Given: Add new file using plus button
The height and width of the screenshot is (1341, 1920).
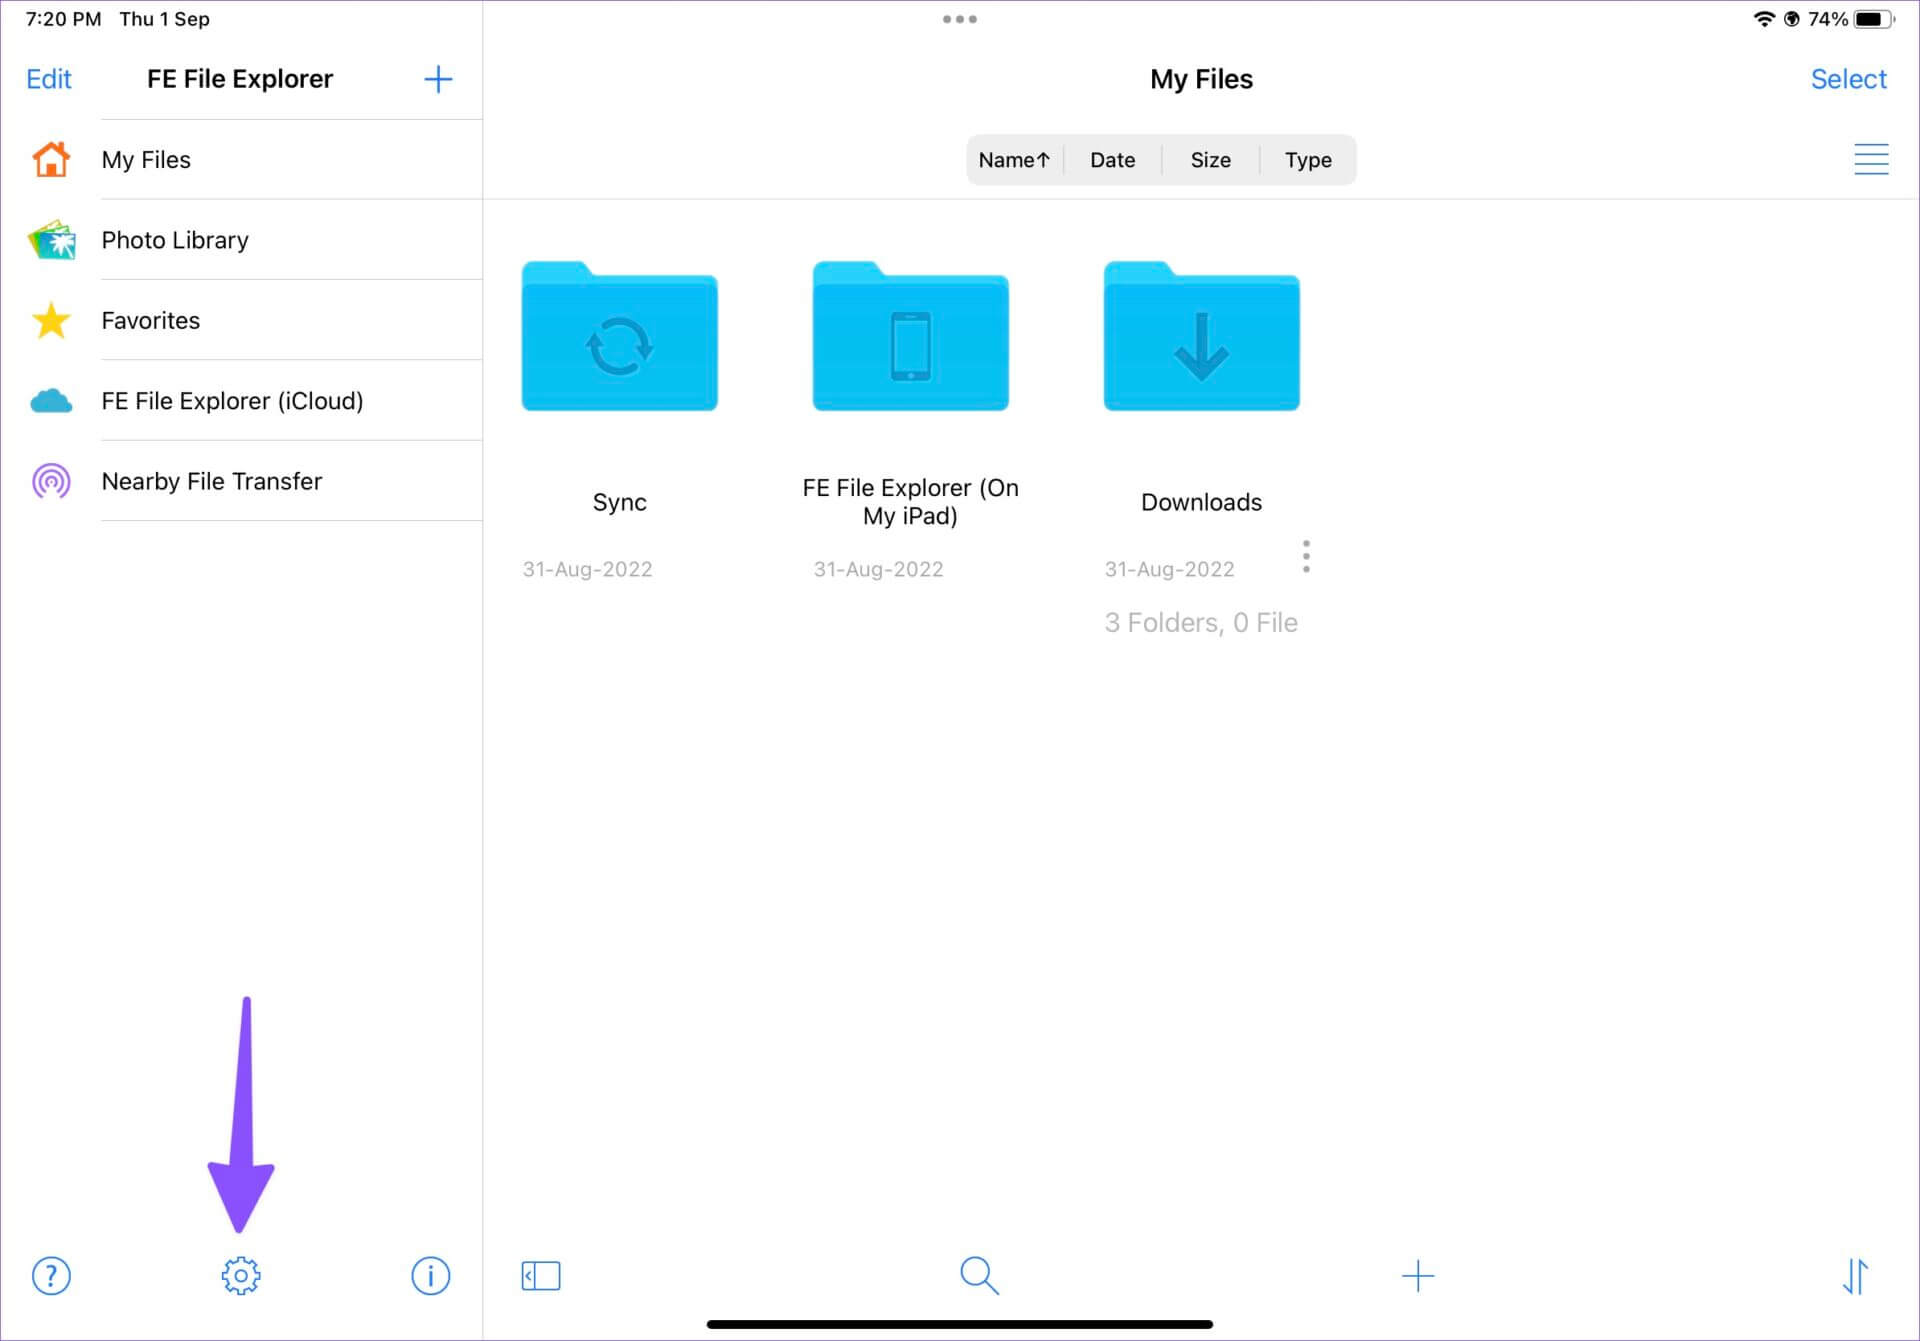Looking at the screenshot, I should click(x=1418, y=1275).
